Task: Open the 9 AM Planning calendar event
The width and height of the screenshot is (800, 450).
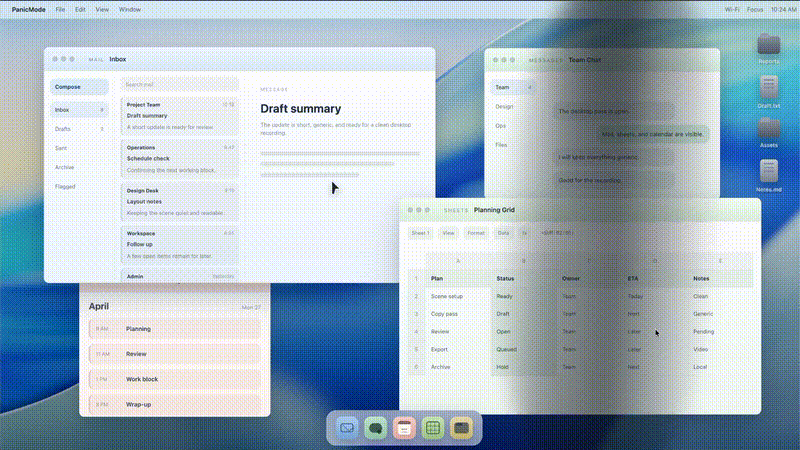Action: click(174, 329)
